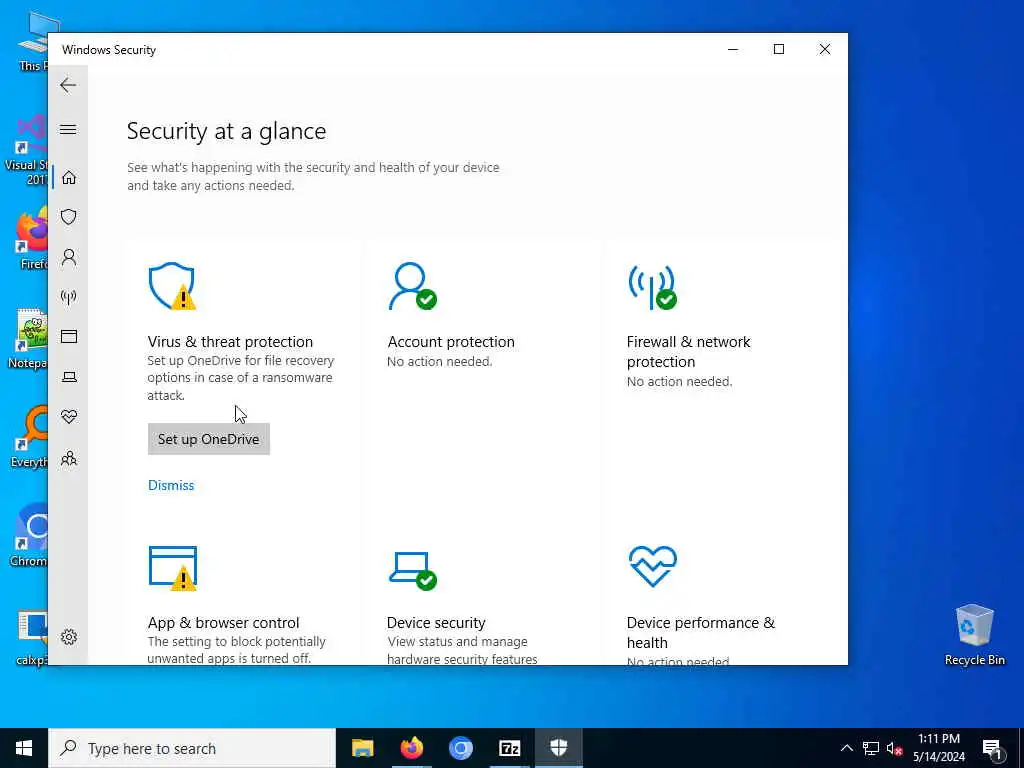1024x768 pixels.
Task: Open Device security laptop sidebar icon
Action: click(x=69, y=377)
